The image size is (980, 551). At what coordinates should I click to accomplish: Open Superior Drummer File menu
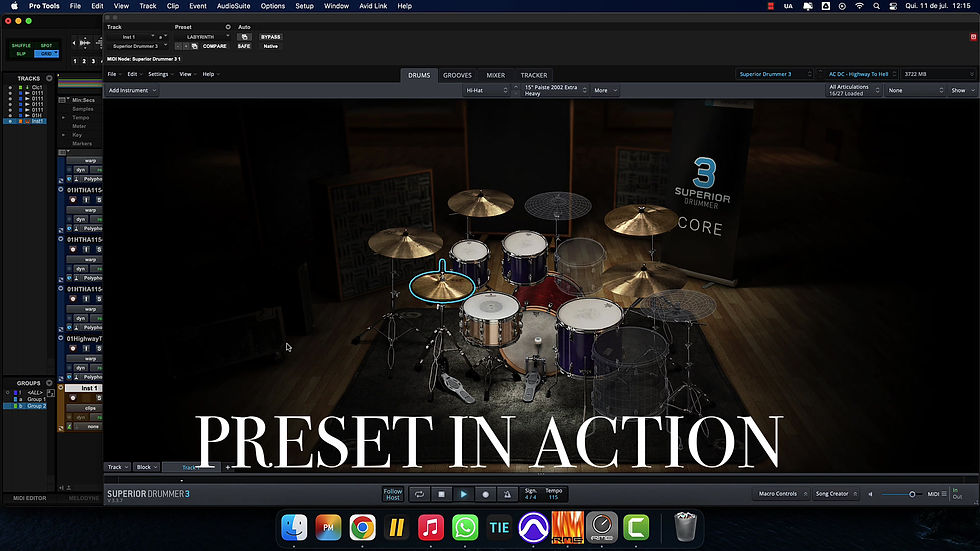(112, 74)
